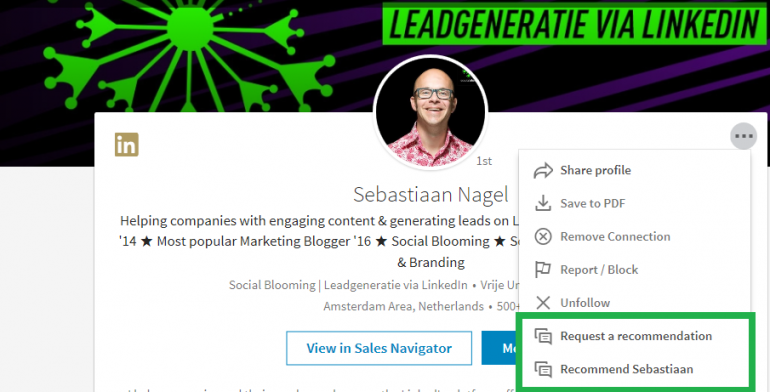Click the three-dots More options button
This screenshot has width=770, height=392.
point(743,136)
